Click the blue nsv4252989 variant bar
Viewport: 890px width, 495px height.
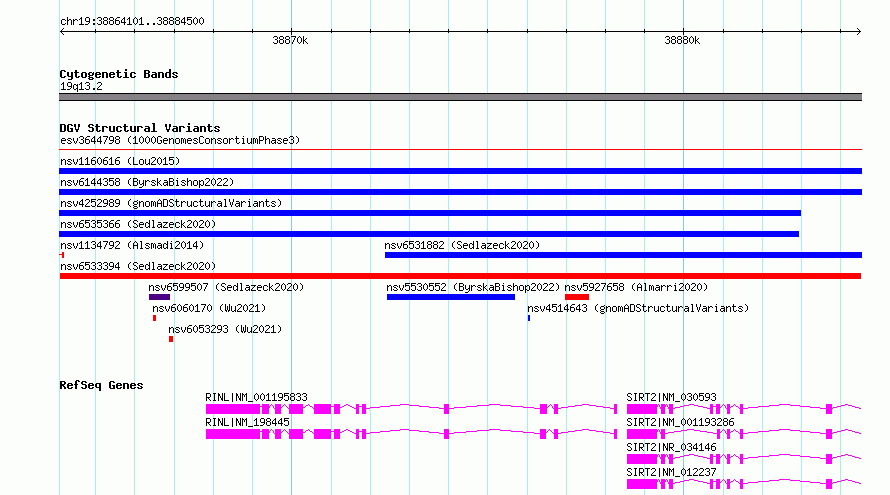tap(430, 213)
